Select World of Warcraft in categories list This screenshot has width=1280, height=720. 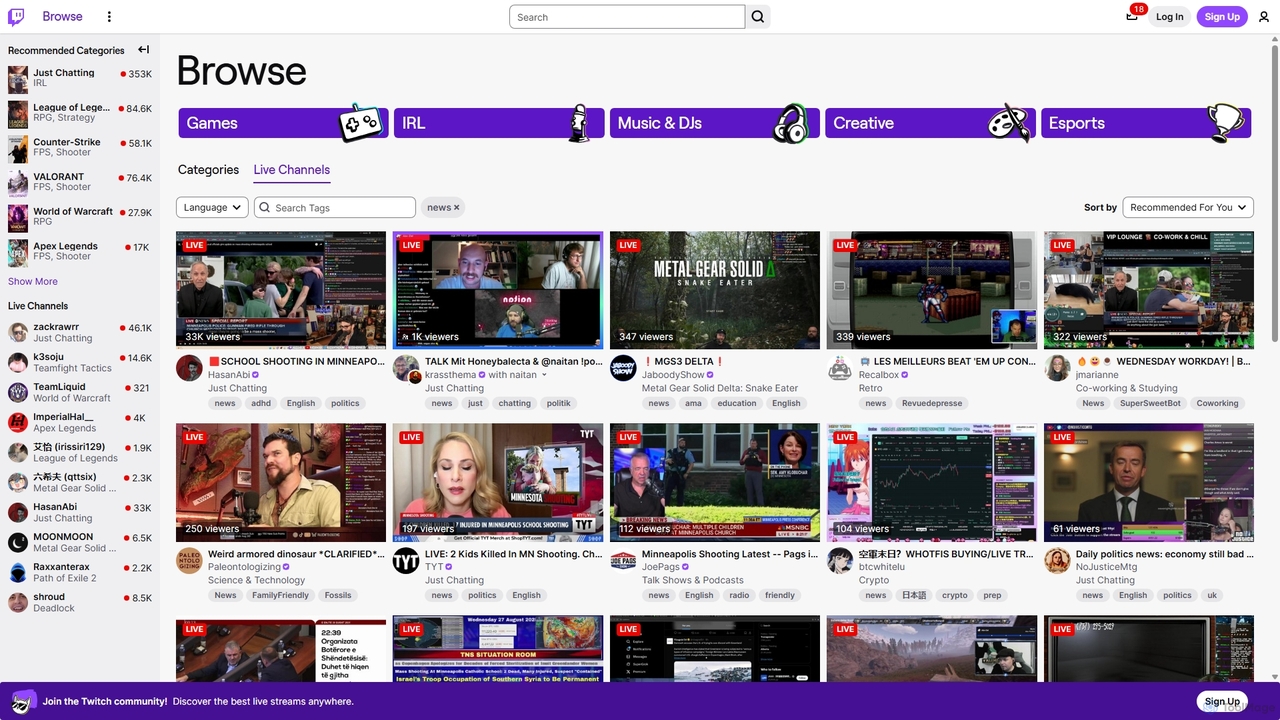(80, 217)
